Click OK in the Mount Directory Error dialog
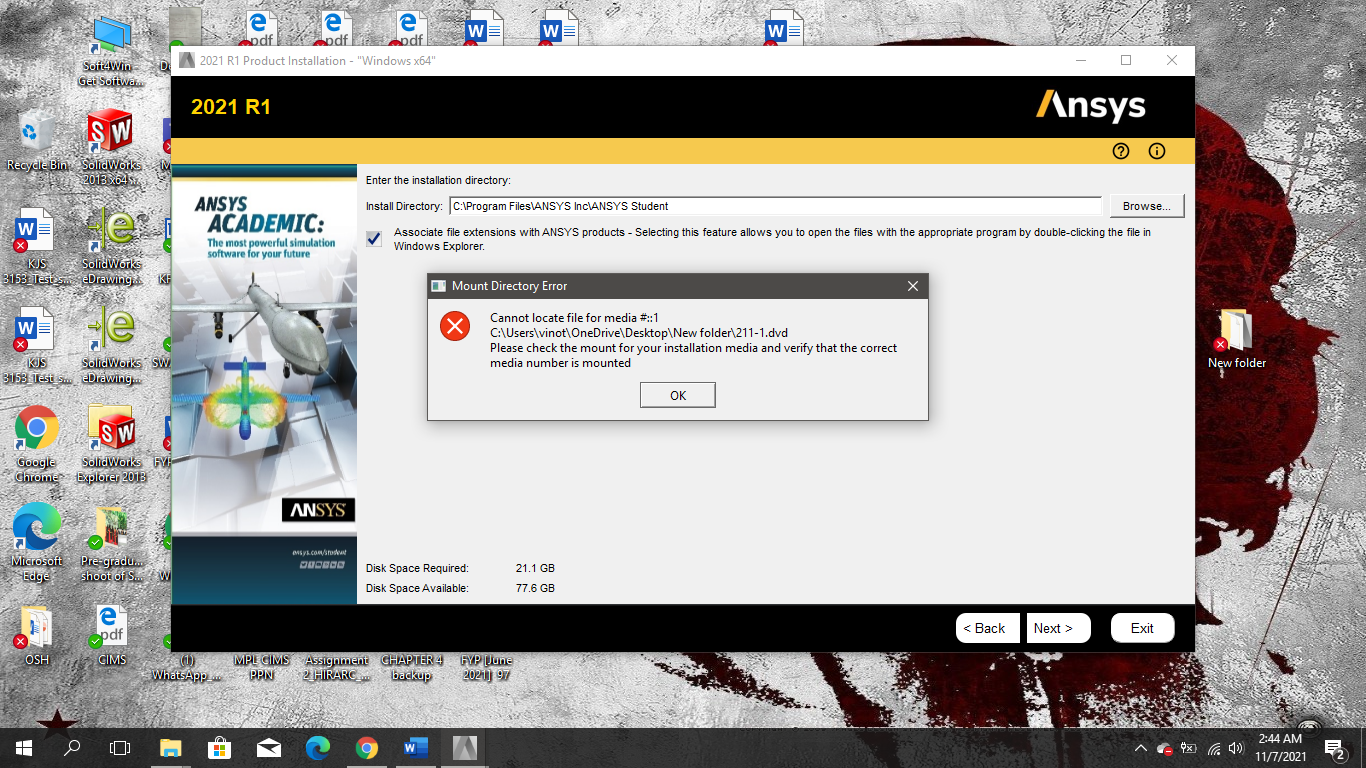Image resolution: width=1366 pixels, height=768 pixels. click(x=677, y=395)
